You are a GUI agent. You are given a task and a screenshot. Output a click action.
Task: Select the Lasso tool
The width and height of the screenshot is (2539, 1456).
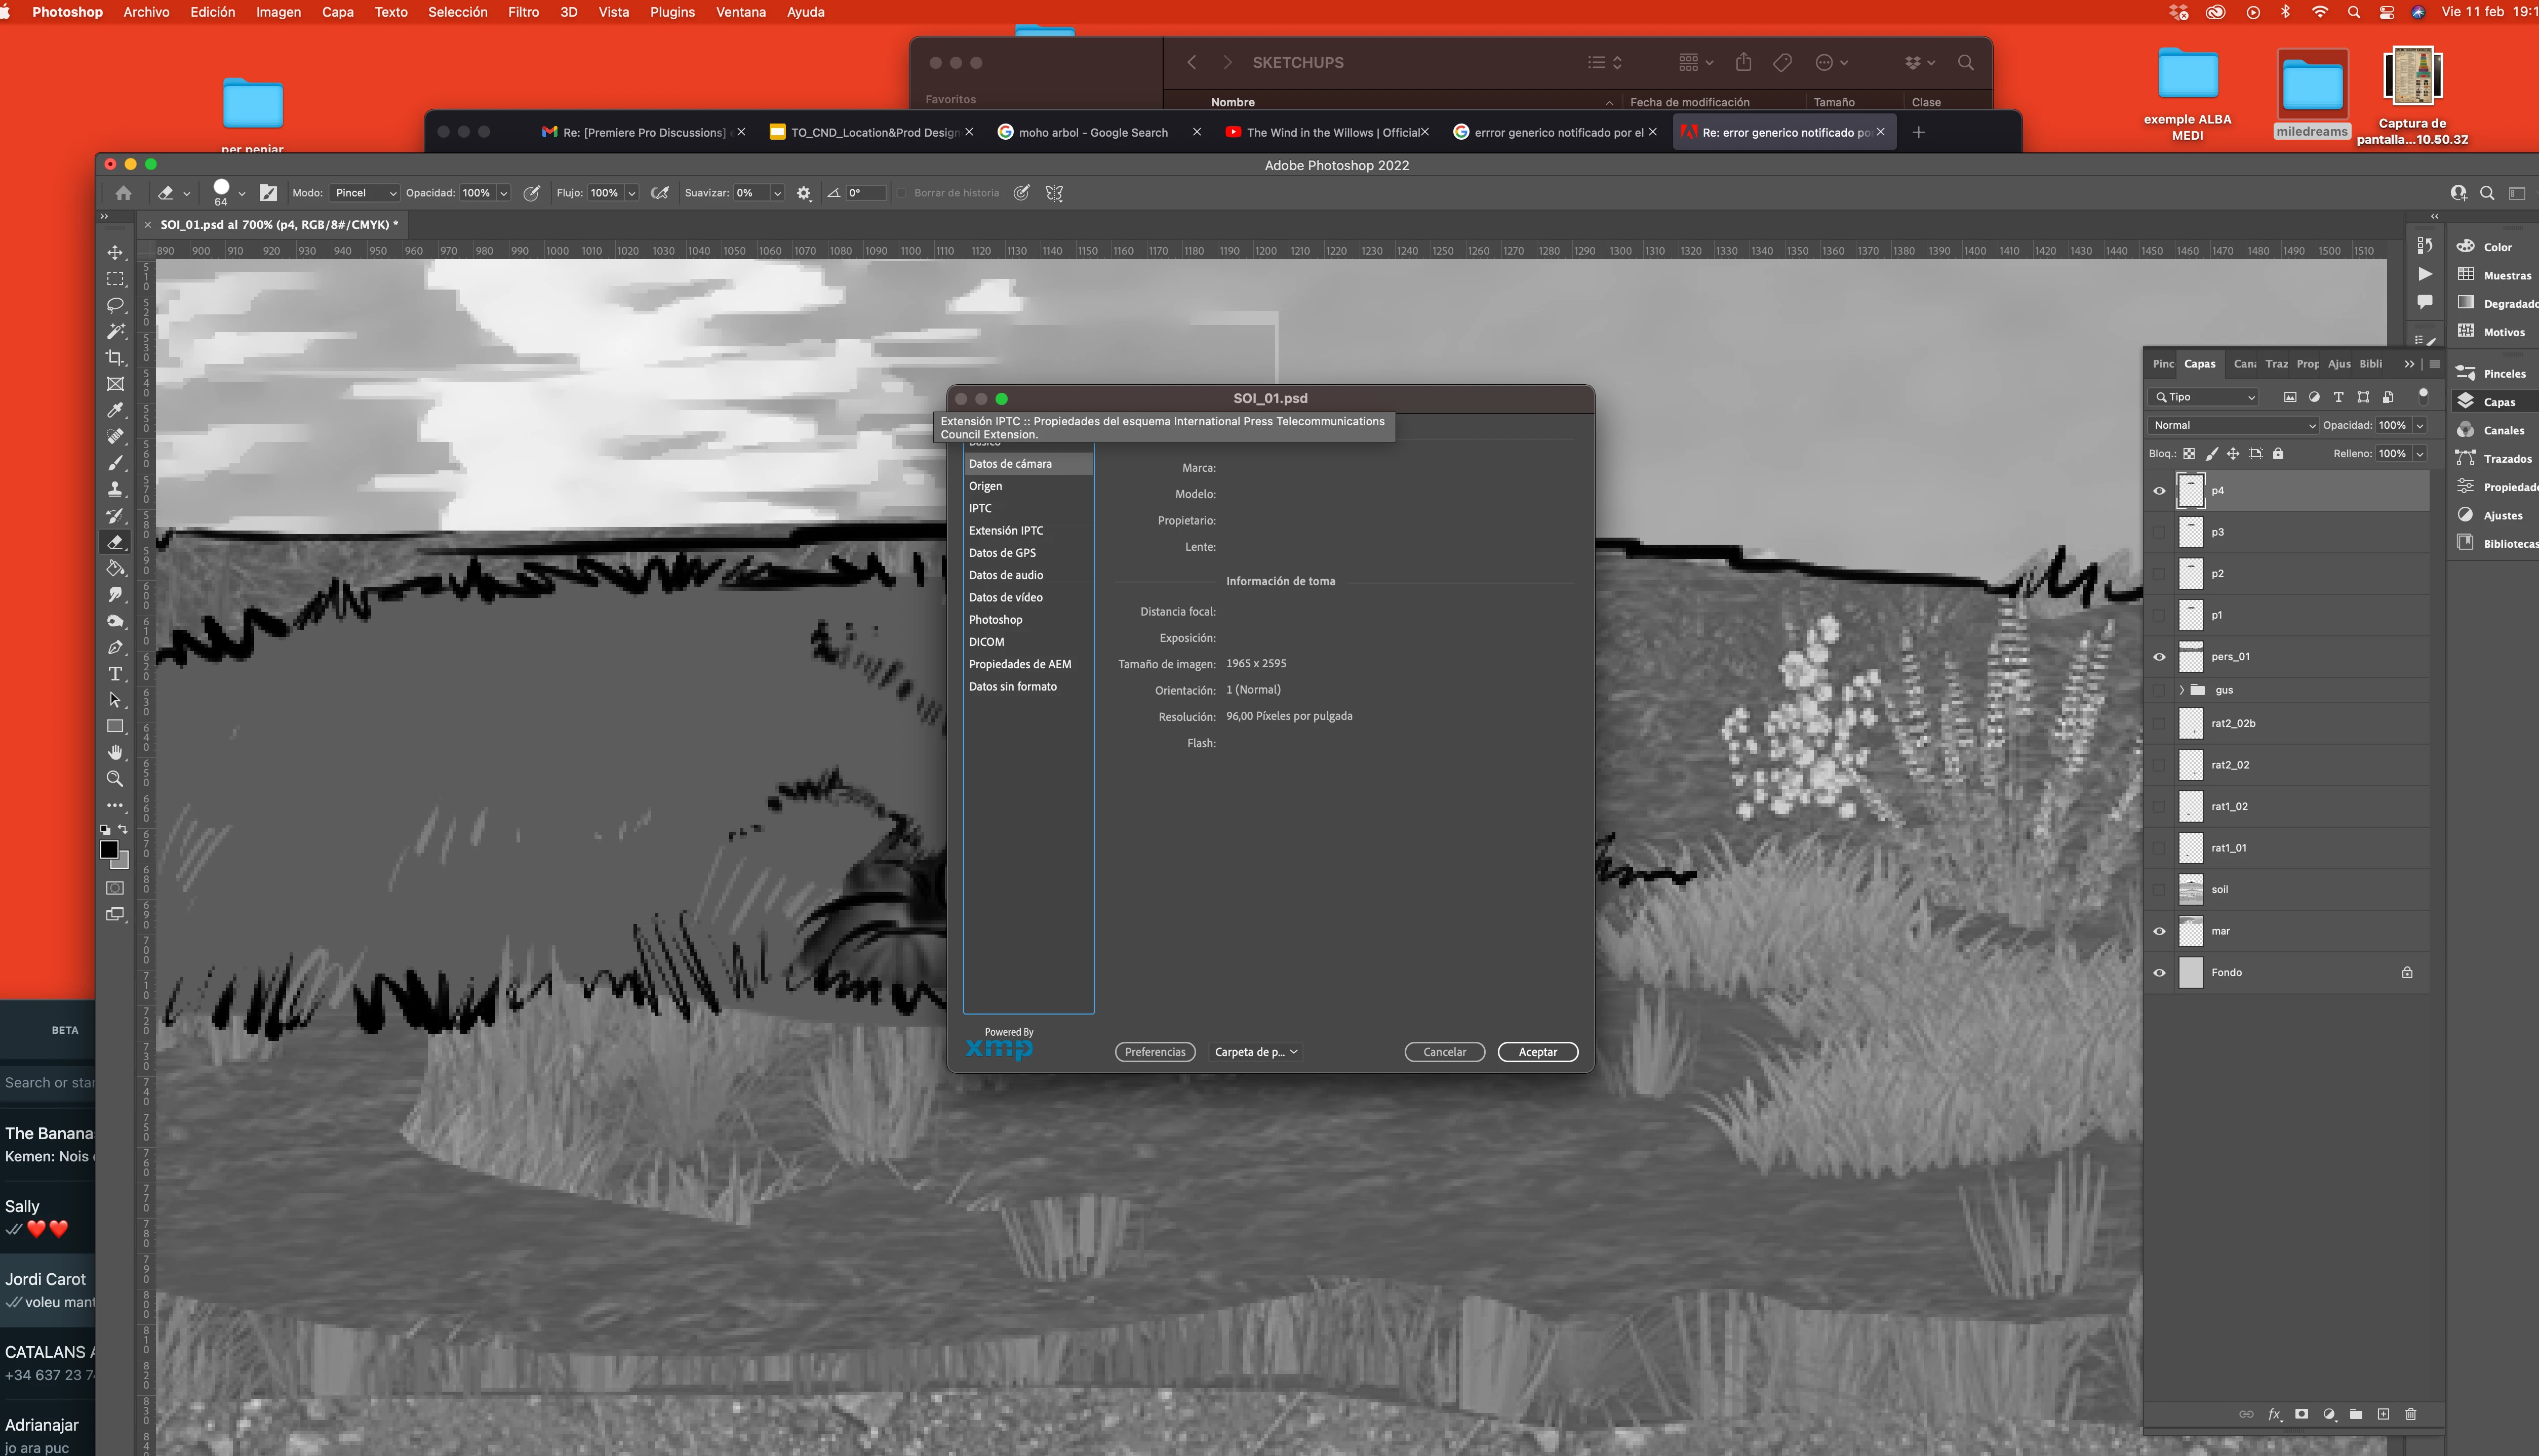point(115,305)
